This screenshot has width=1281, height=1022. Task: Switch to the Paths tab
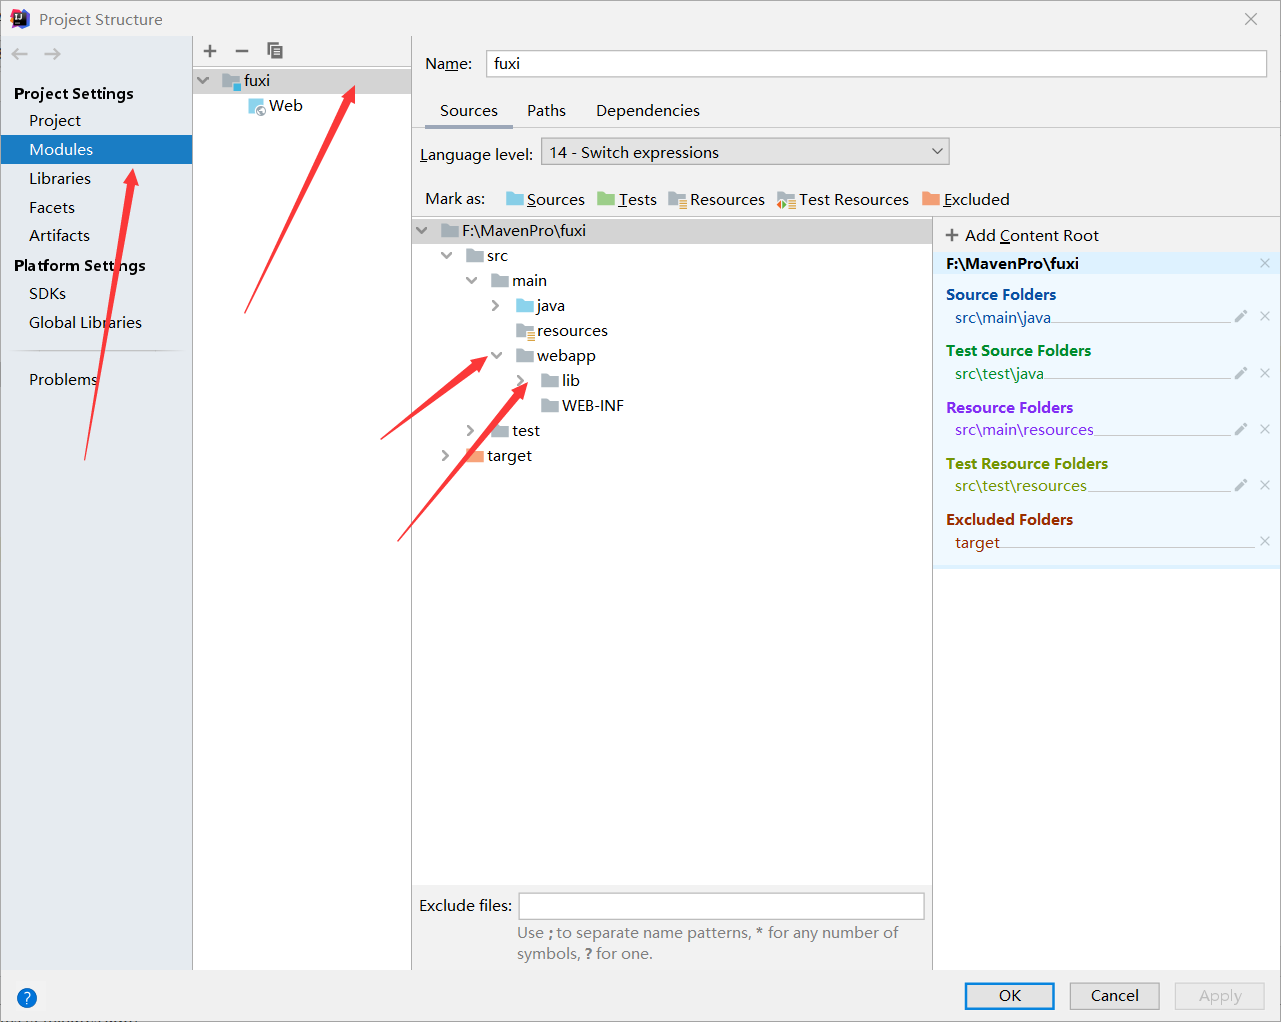[x=546, y=110]
